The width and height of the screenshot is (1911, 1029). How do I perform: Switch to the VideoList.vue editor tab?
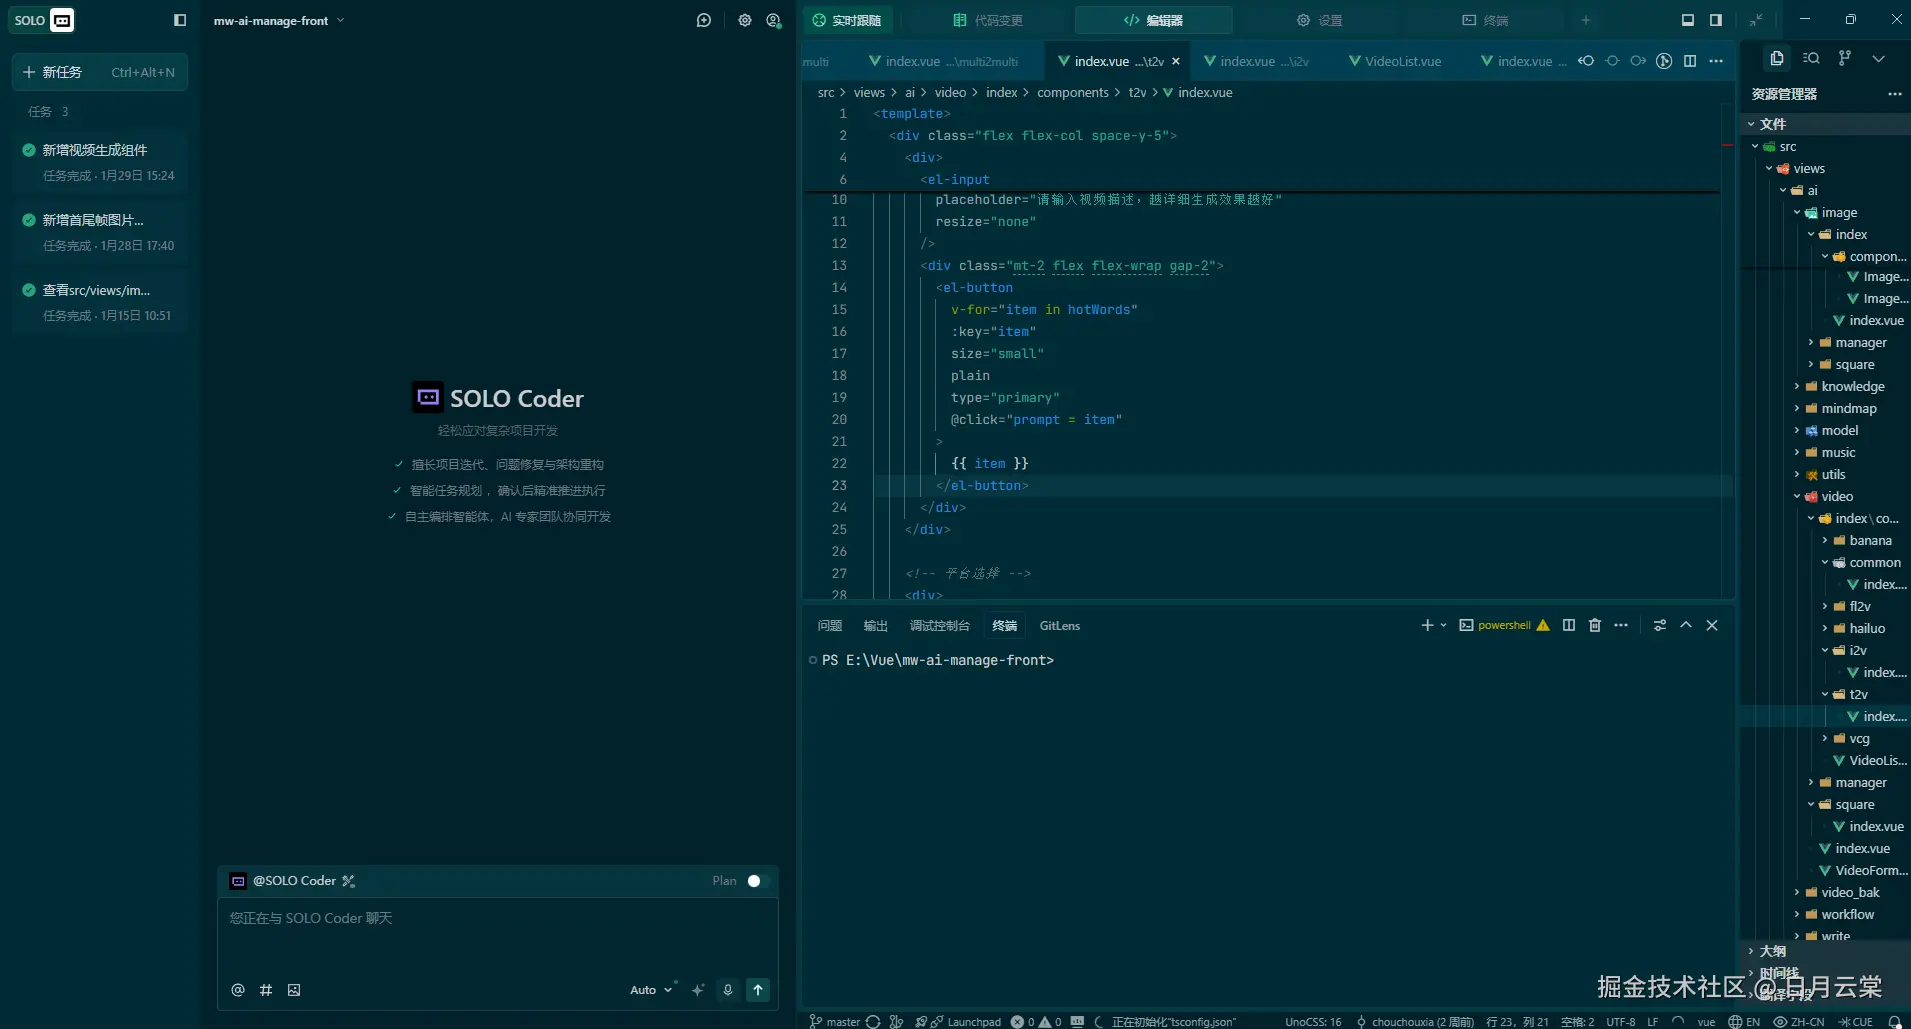coord(1402,62)
